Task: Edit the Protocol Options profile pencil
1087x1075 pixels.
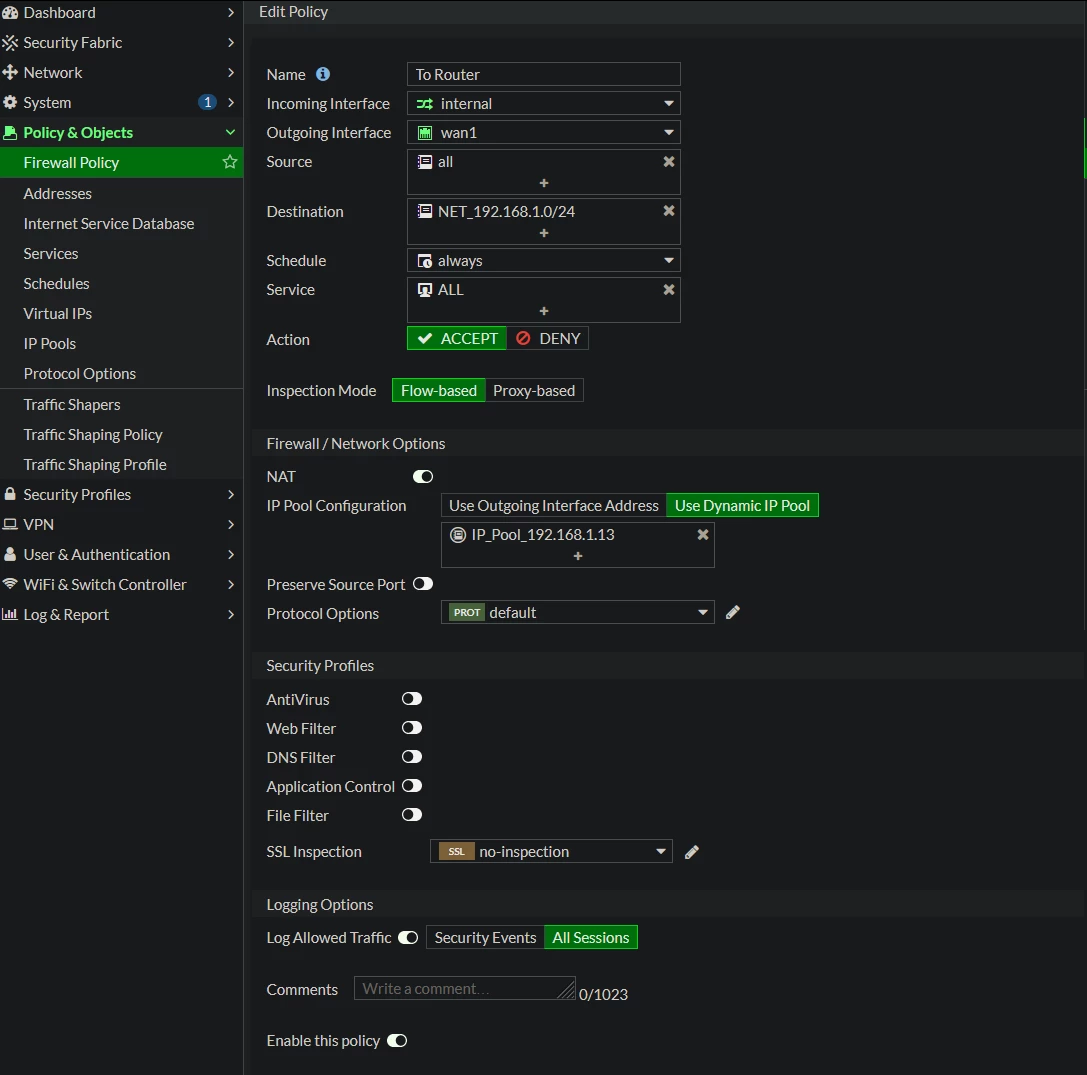Action: click(733, 612)
